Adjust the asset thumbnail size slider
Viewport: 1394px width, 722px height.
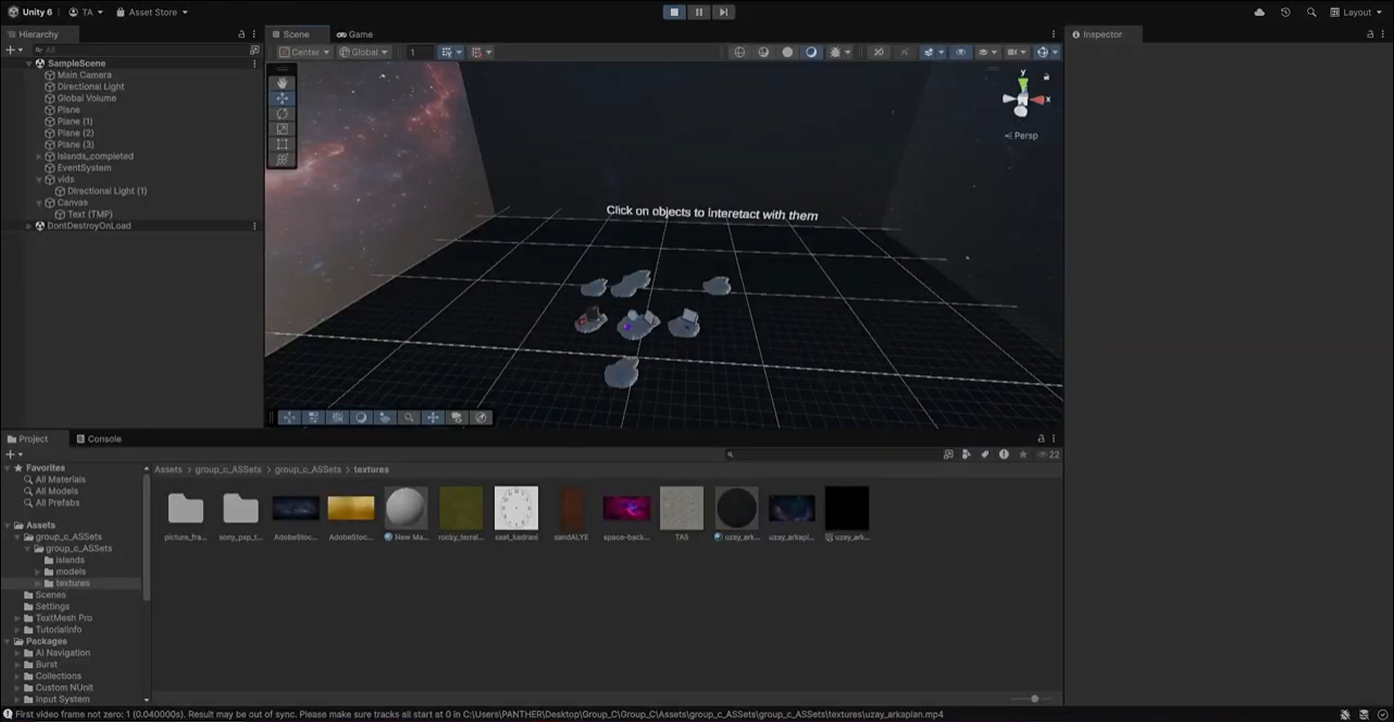pos(1034,699)
